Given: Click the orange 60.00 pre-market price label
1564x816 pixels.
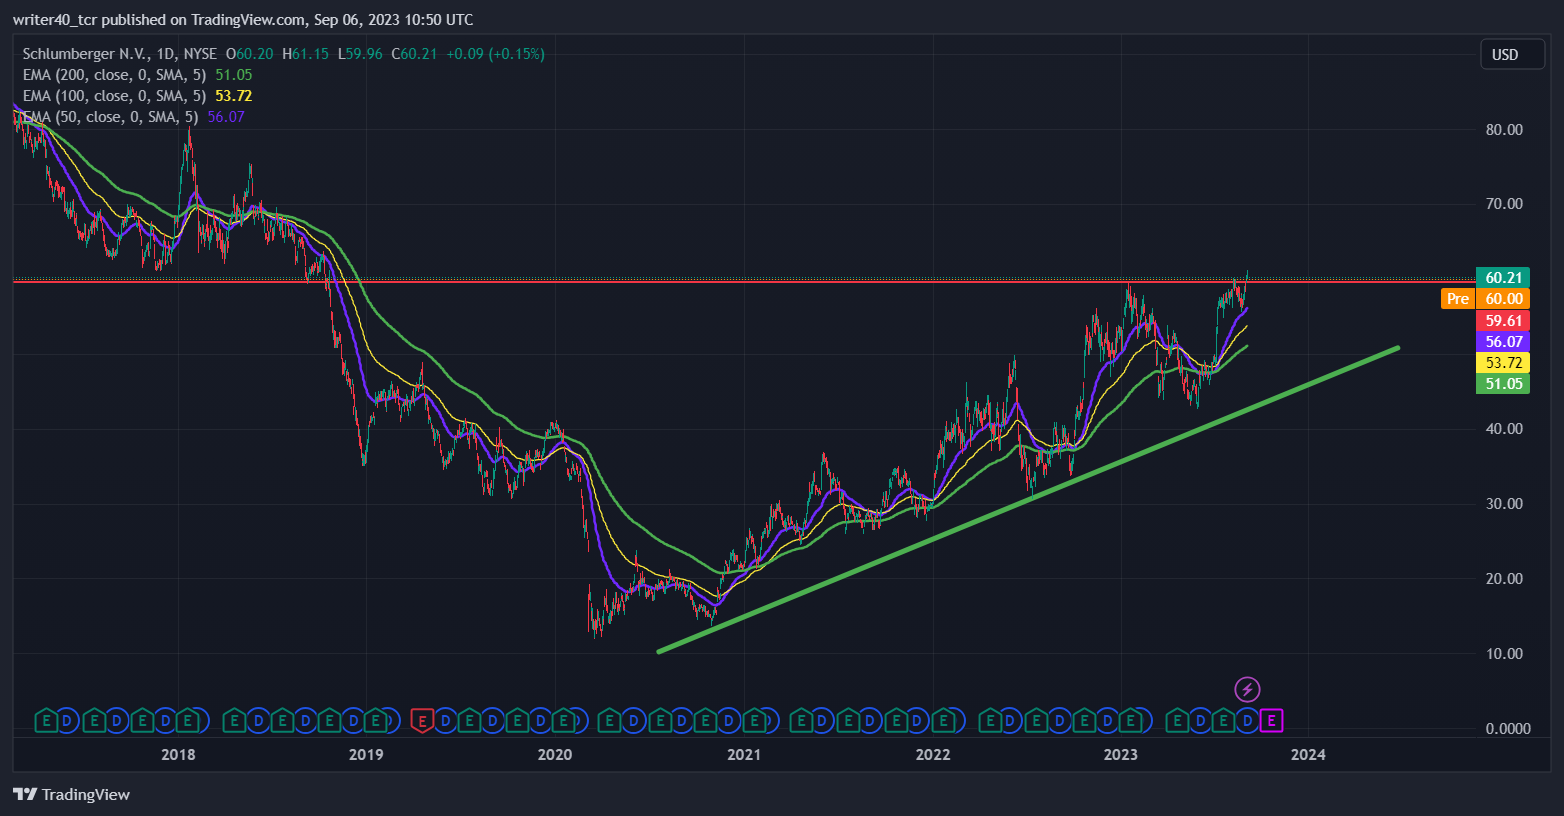Looking at the screenshot, I should [x=1503, y=299].
